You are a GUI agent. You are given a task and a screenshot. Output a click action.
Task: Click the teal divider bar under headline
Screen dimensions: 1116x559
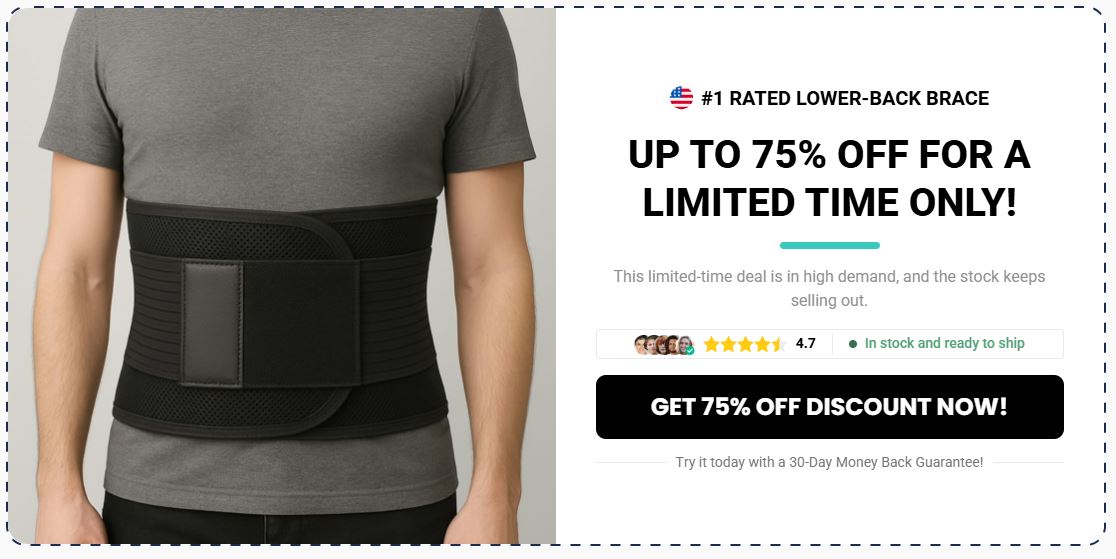pos(829,246)
